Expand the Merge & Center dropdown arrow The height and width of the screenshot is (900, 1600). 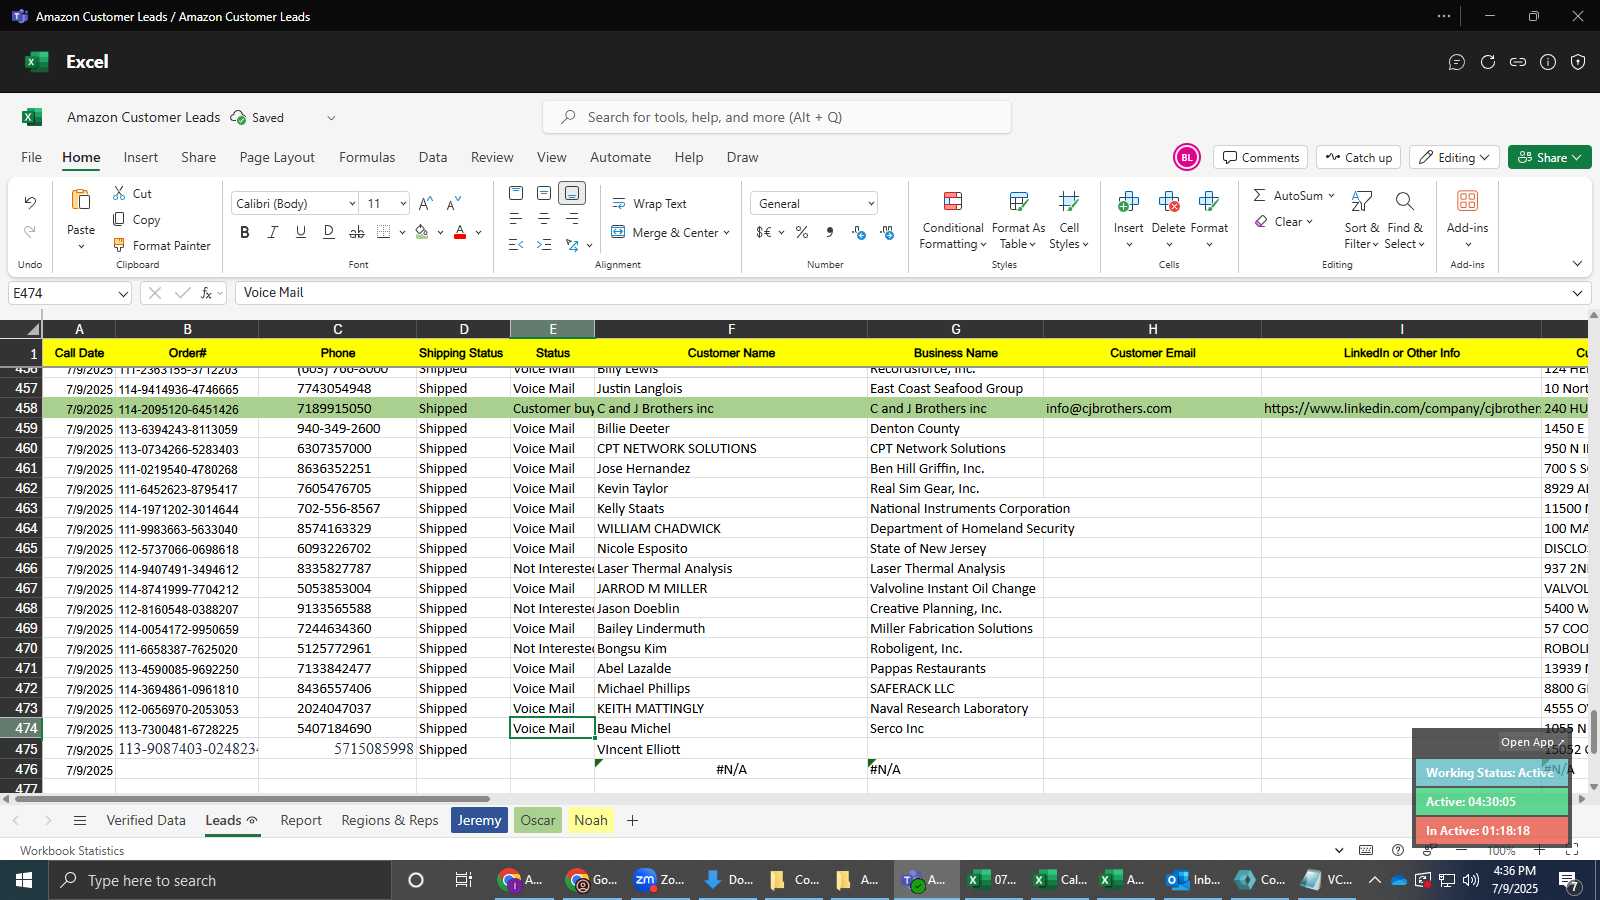727,233
